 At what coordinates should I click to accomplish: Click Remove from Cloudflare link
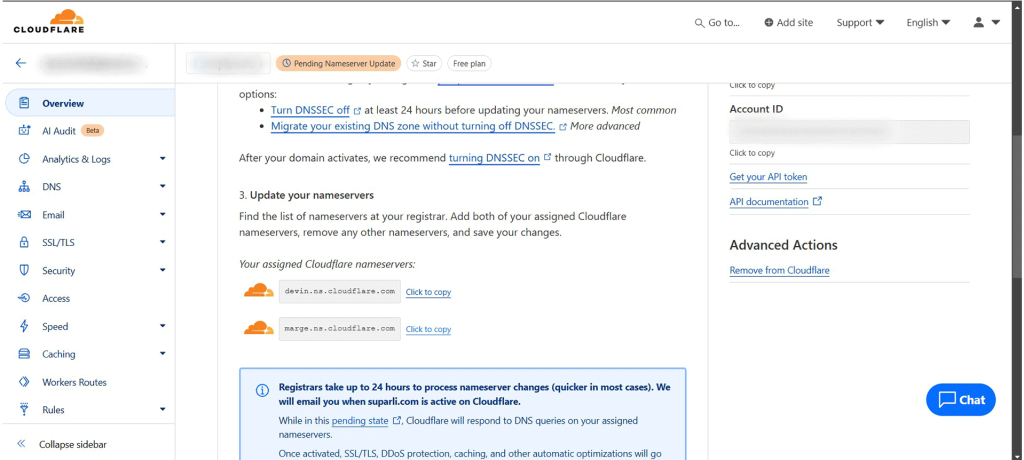(x=779, y=270)
